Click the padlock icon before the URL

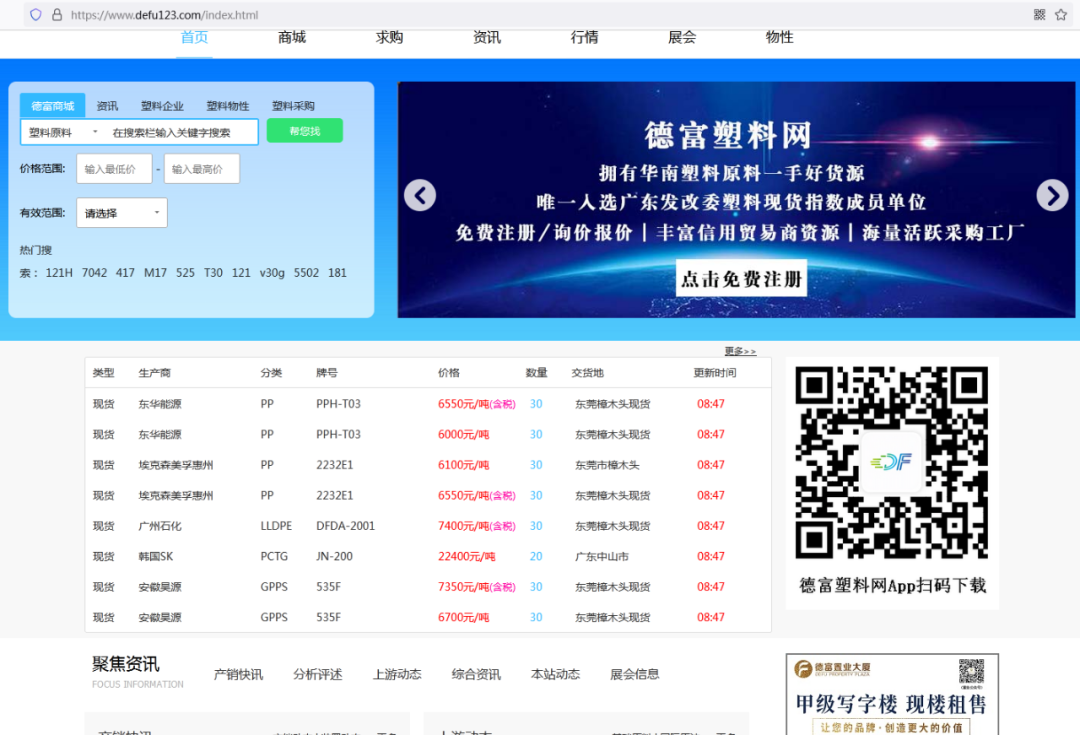[x=55, y=15]
